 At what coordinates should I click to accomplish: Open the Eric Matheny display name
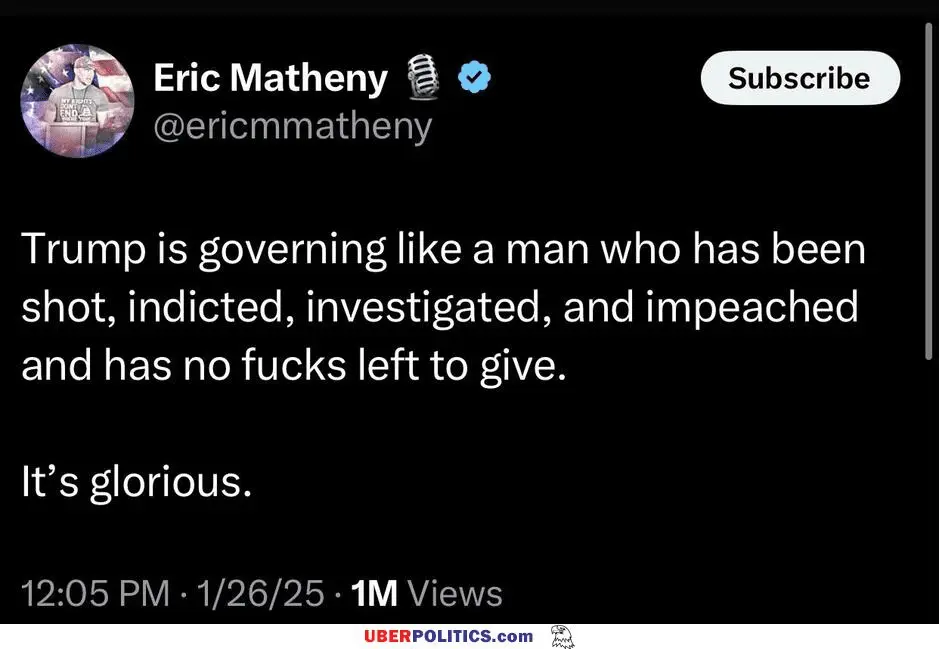coord(270,77)
